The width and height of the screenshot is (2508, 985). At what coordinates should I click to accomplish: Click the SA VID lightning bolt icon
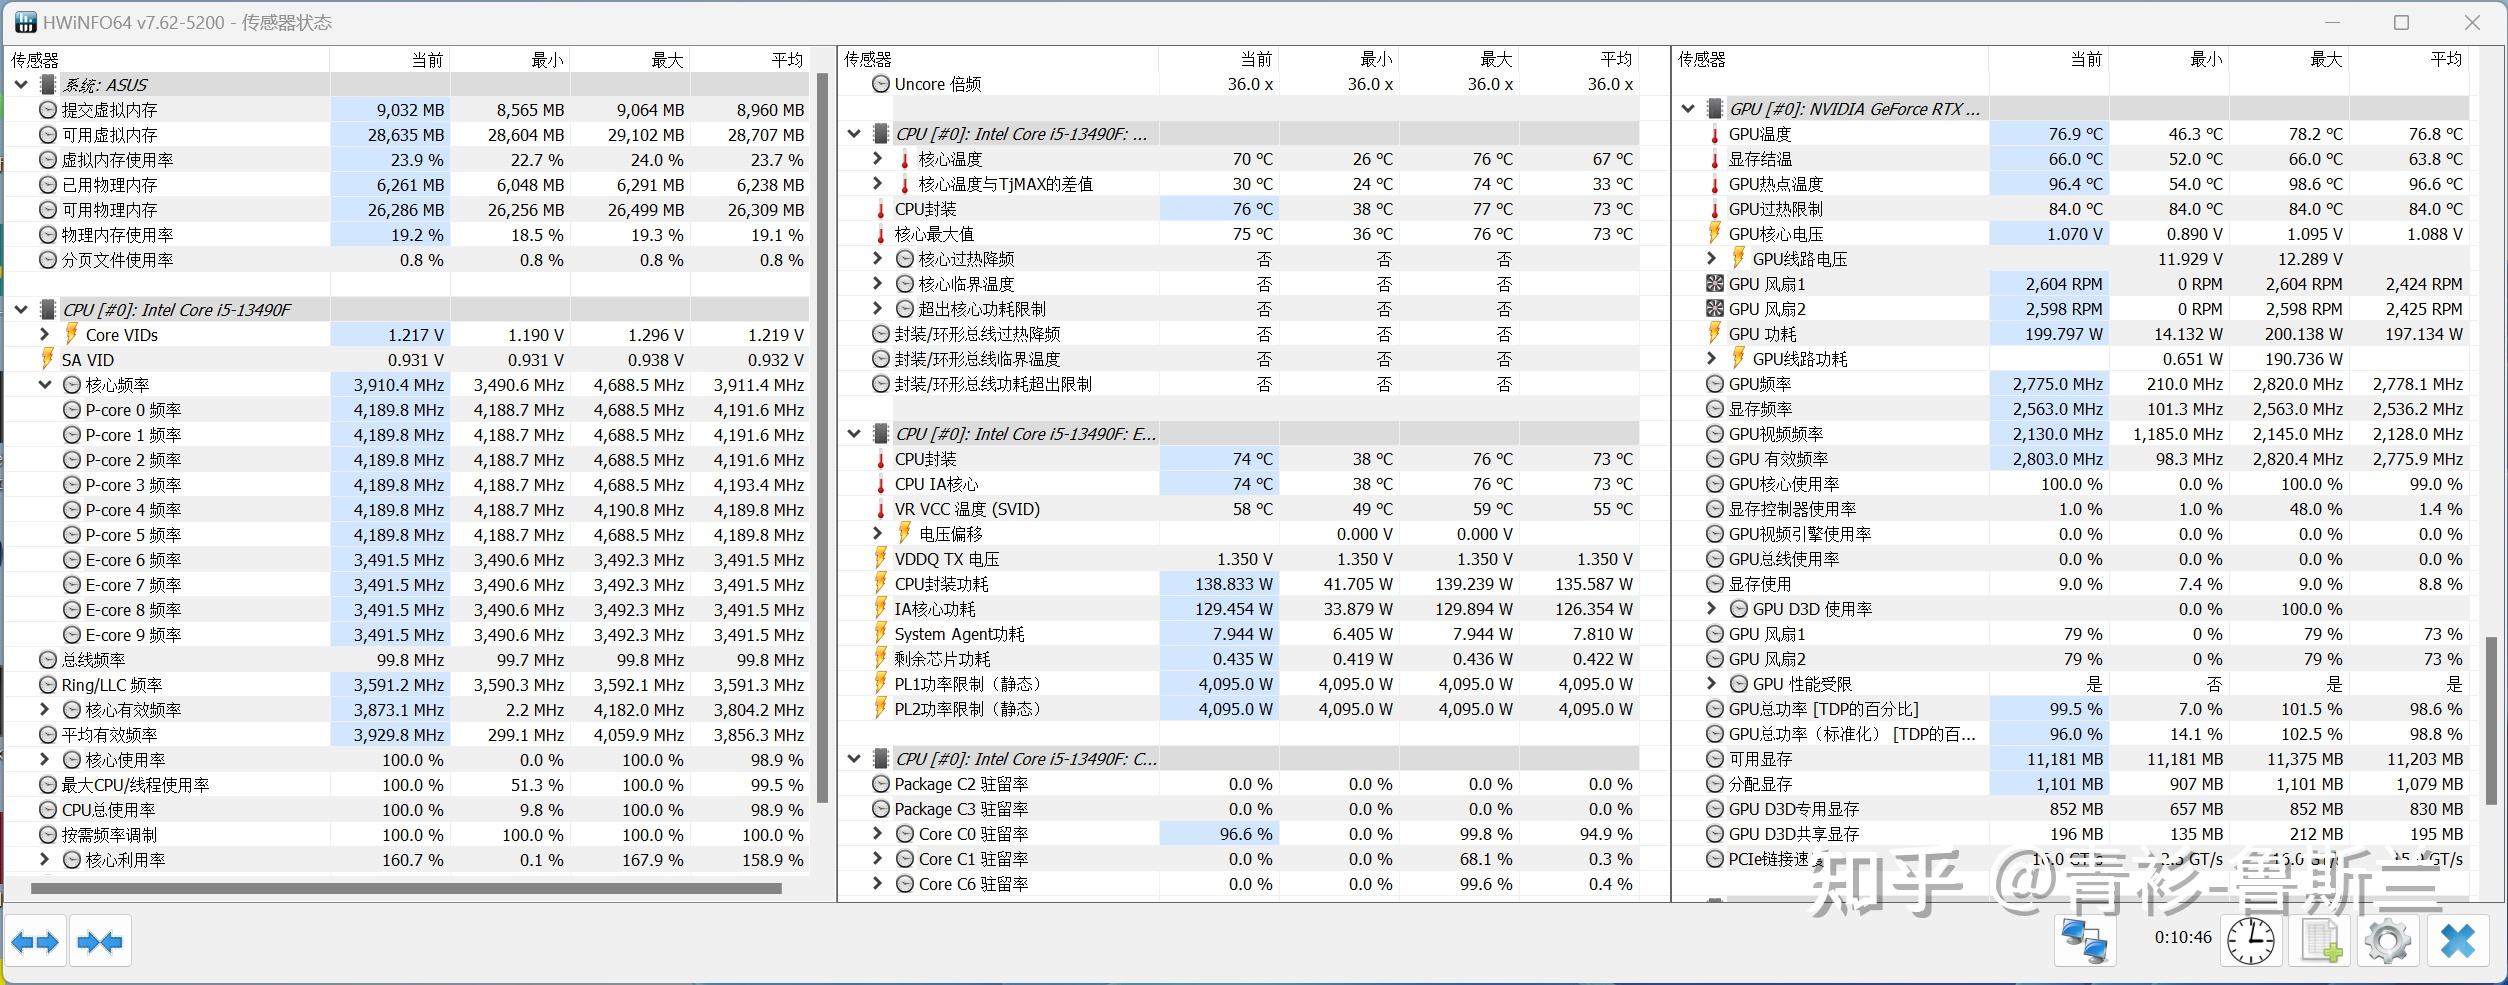point(47,359)
